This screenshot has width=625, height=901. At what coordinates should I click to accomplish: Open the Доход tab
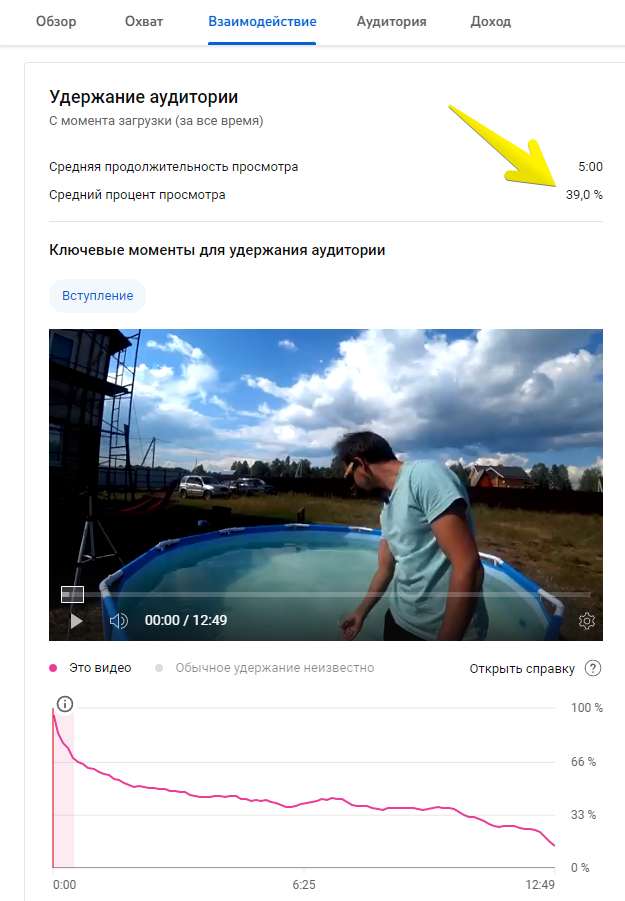coord(491,22)
